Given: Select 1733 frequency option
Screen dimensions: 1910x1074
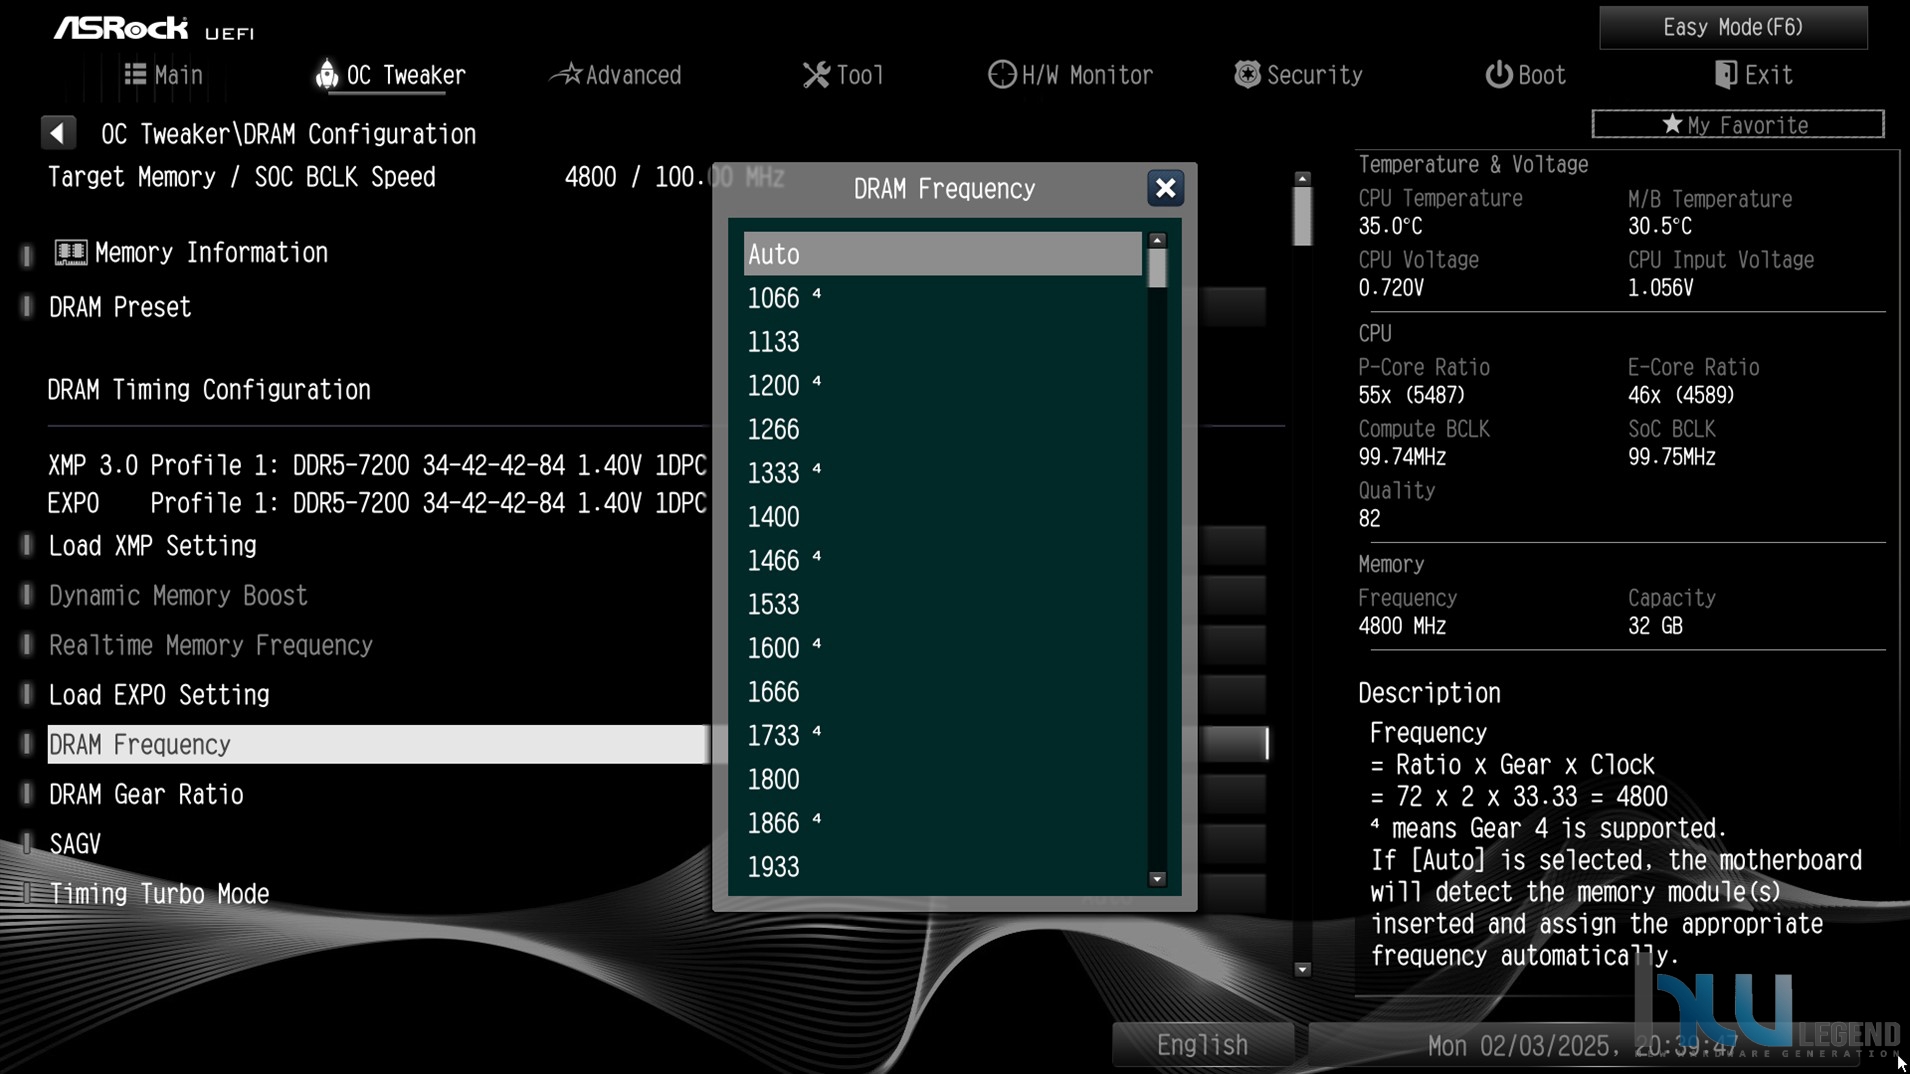Looking at the screenshot, I should click(942, 735).
